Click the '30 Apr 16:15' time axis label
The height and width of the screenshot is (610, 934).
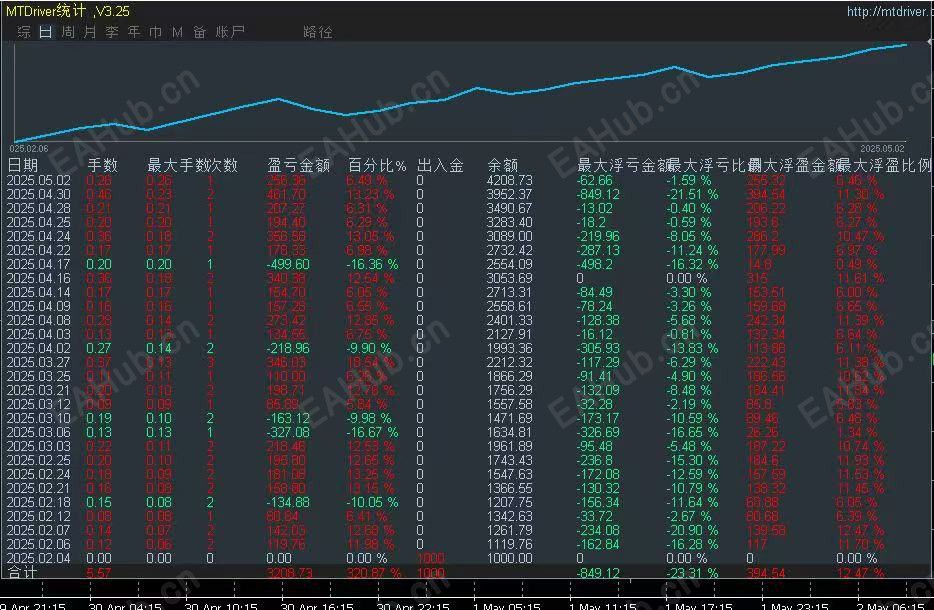tap(317, 606)
